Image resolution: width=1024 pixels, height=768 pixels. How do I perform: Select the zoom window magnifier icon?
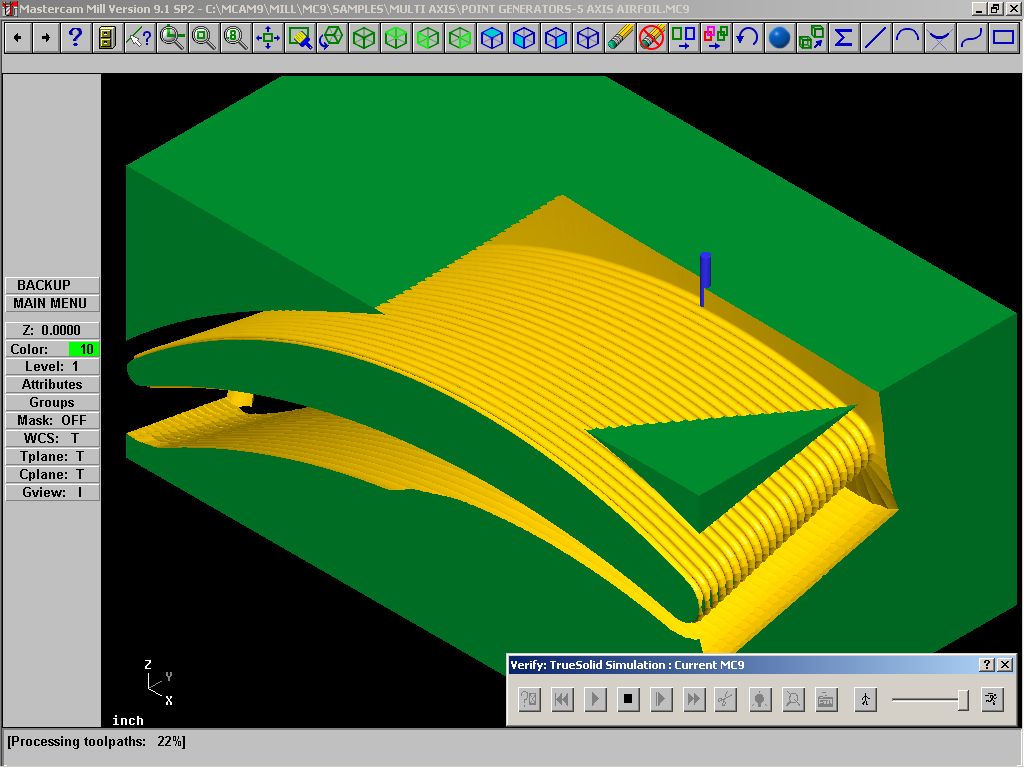(x=172, y=38)
